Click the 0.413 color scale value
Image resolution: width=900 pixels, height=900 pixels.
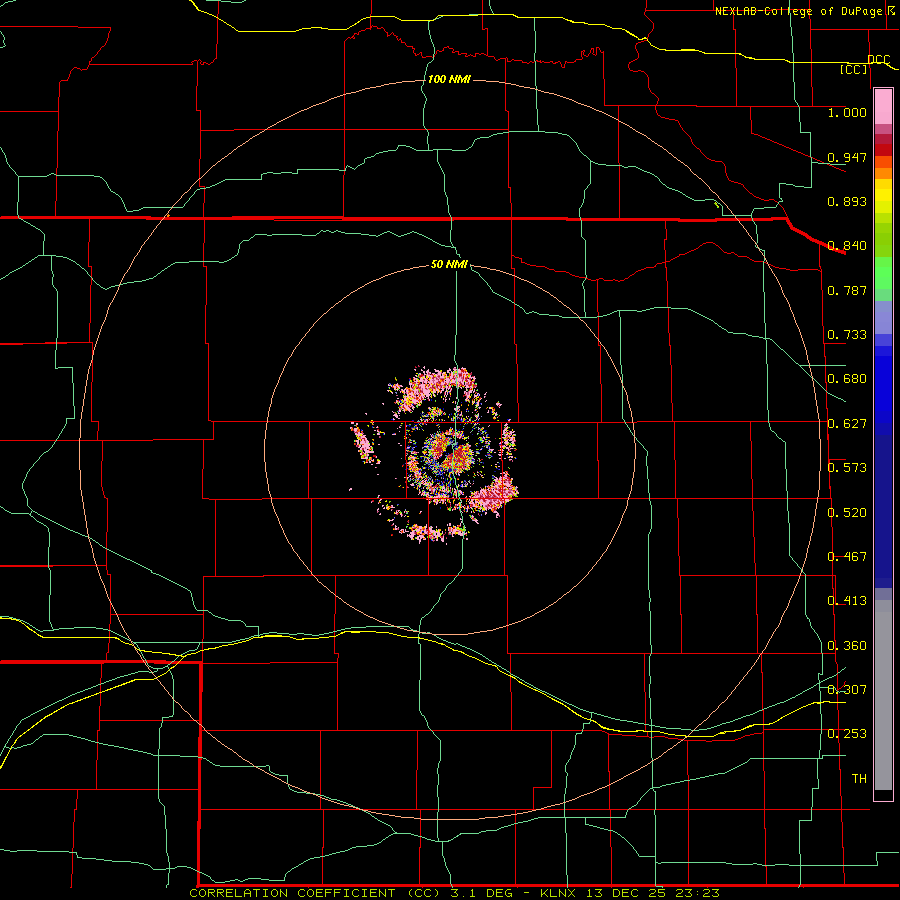pos(847,601)
